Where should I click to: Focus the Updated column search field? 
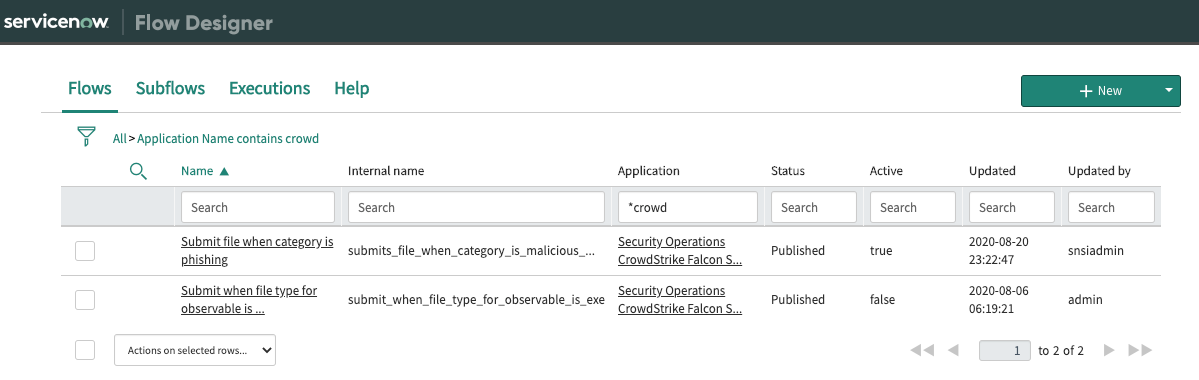point(1012,207)
